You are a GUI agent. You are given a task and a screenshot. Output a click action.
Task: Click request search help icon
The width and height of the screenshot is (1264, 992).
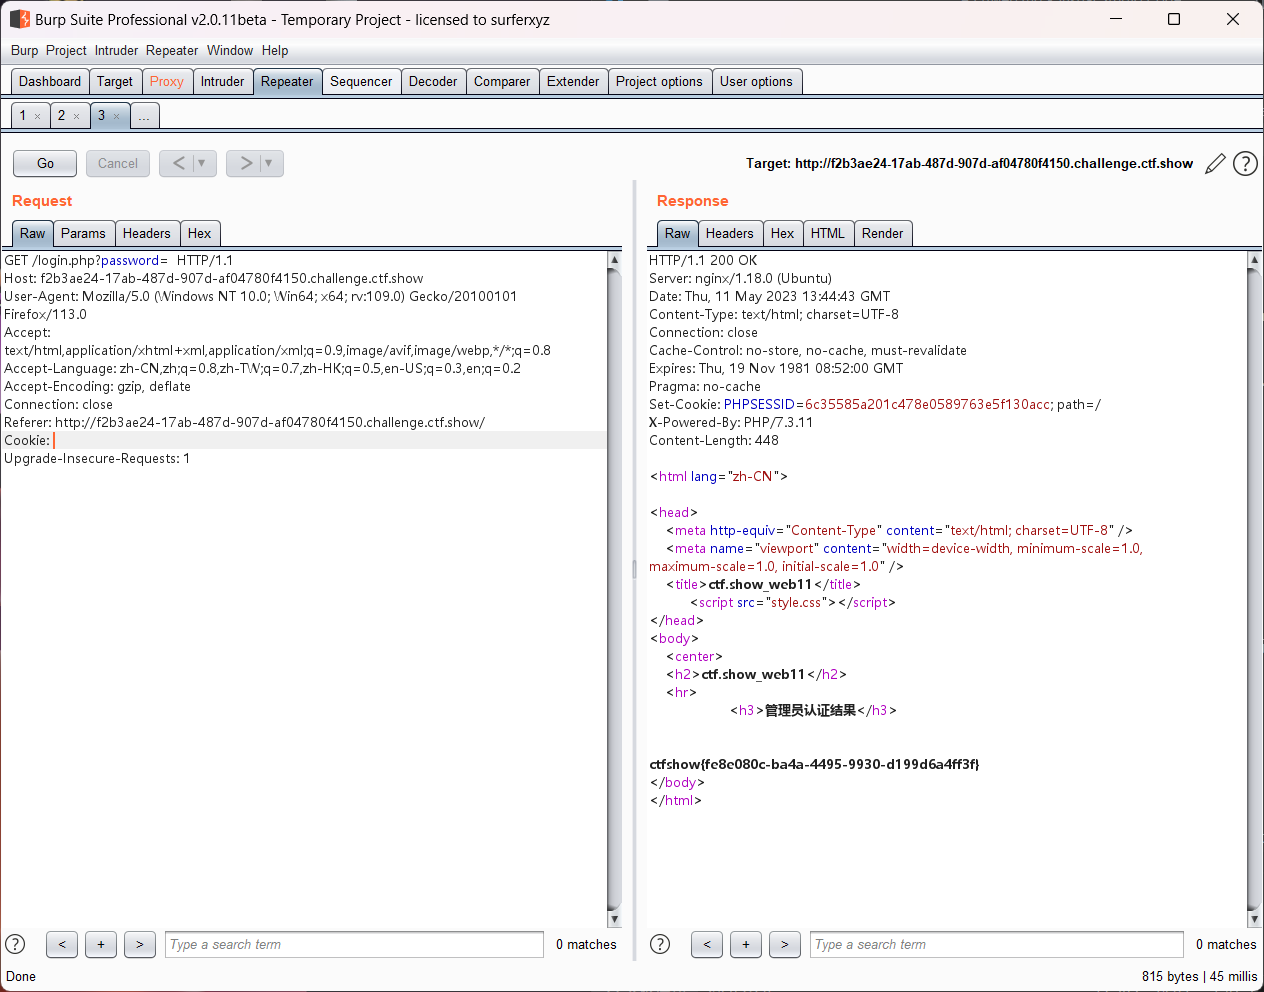coord(15,944)
